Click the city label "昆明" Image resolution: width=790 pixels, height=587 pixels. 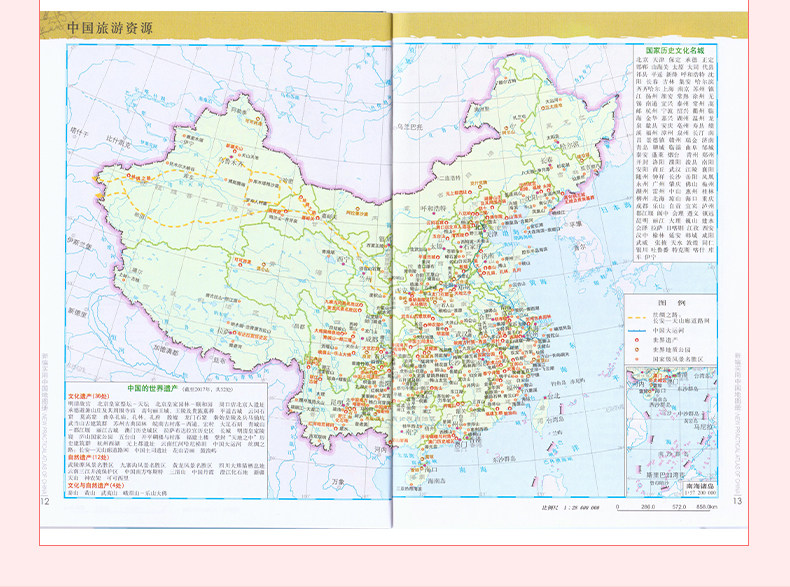(x=339, y=404)
